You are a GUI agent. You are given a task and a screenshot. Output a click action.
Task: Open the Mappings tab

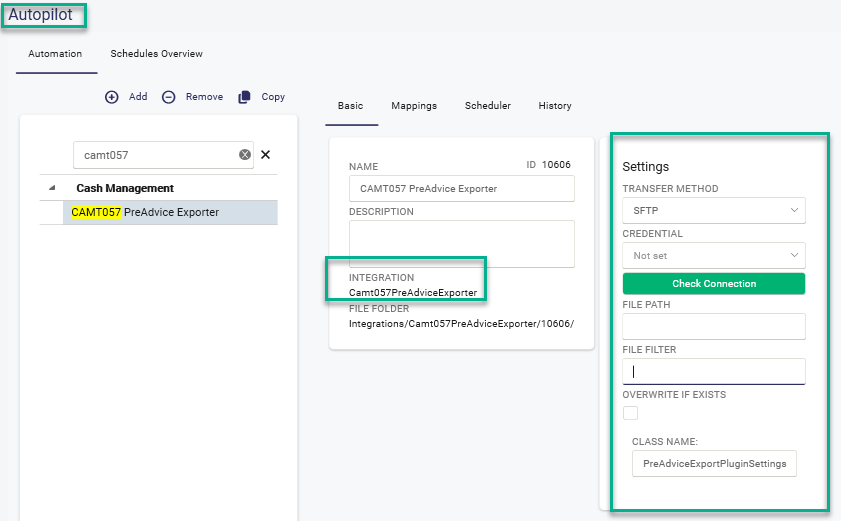coord(414,106)
